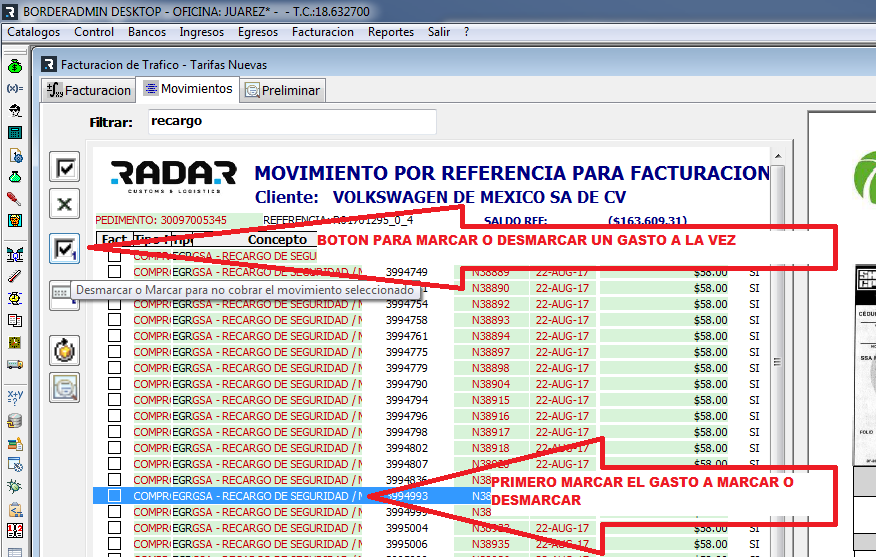The width and height of the screenshot is (876, 557).
Task: Toggle checkbox for movement row 3994758
Action: tap(115, 320)
